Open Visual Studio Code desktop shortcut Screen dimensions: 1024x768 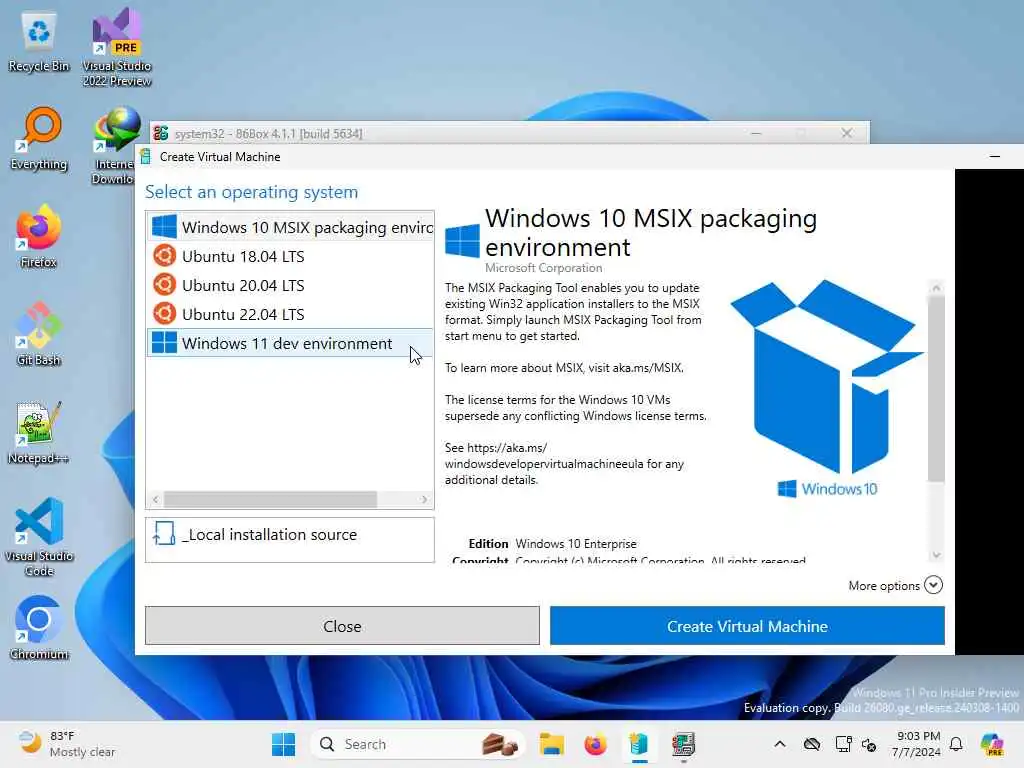click(39, 537)
